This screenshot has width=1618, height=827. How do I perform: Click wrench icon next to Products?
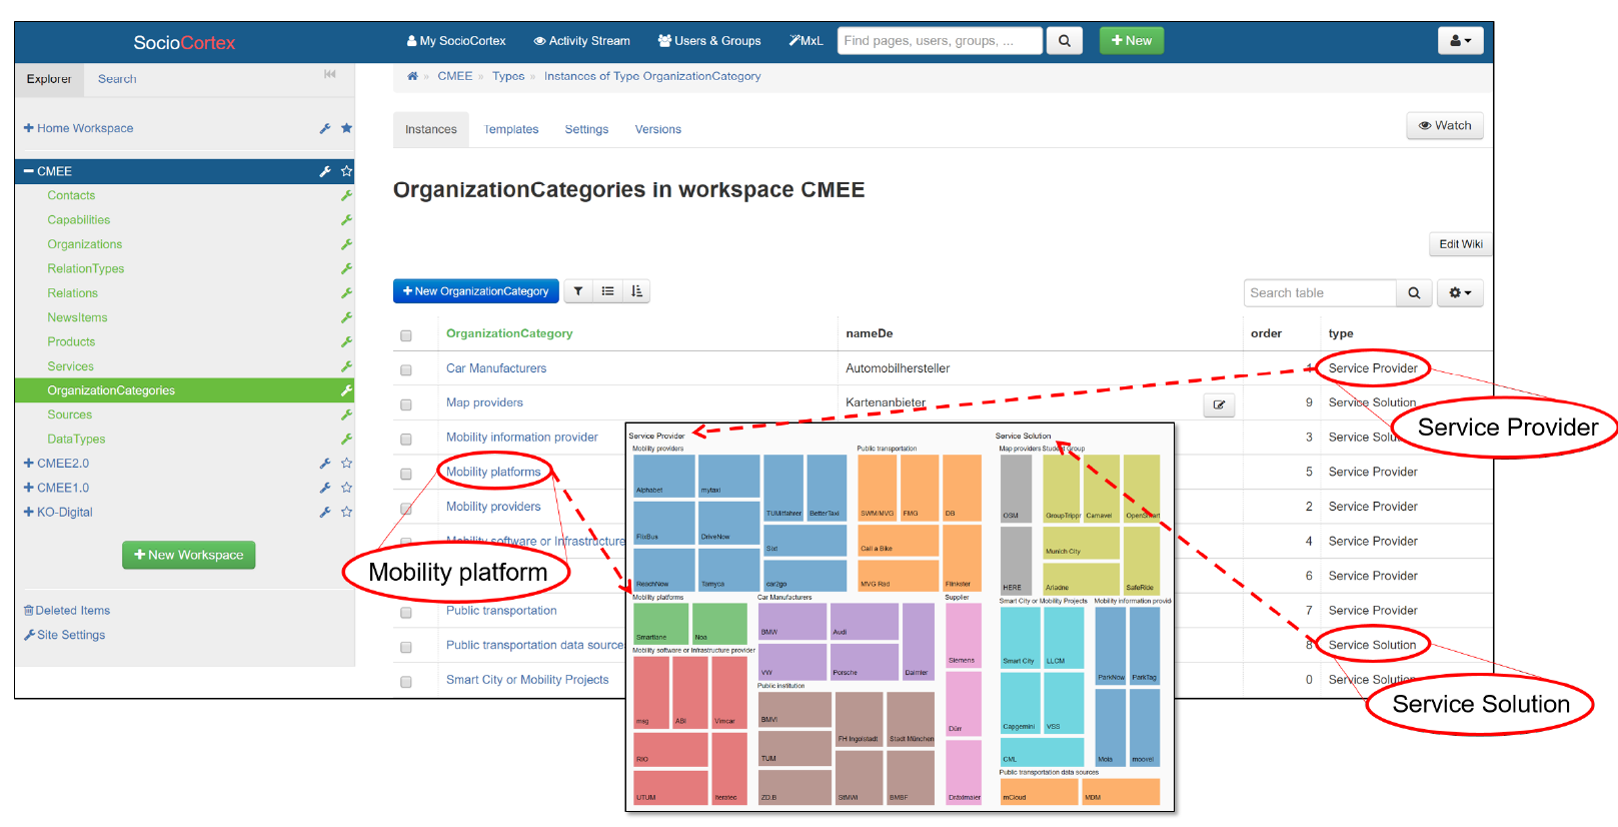coord(346,342)
